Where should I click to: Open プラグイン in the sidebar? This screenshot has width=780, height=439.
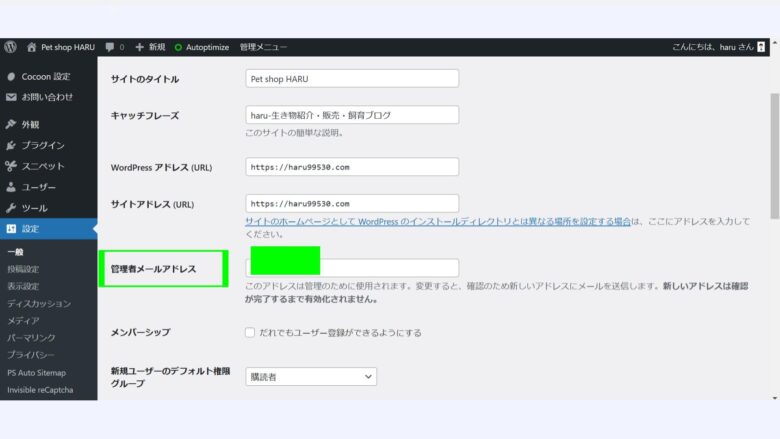coord(43,145)
